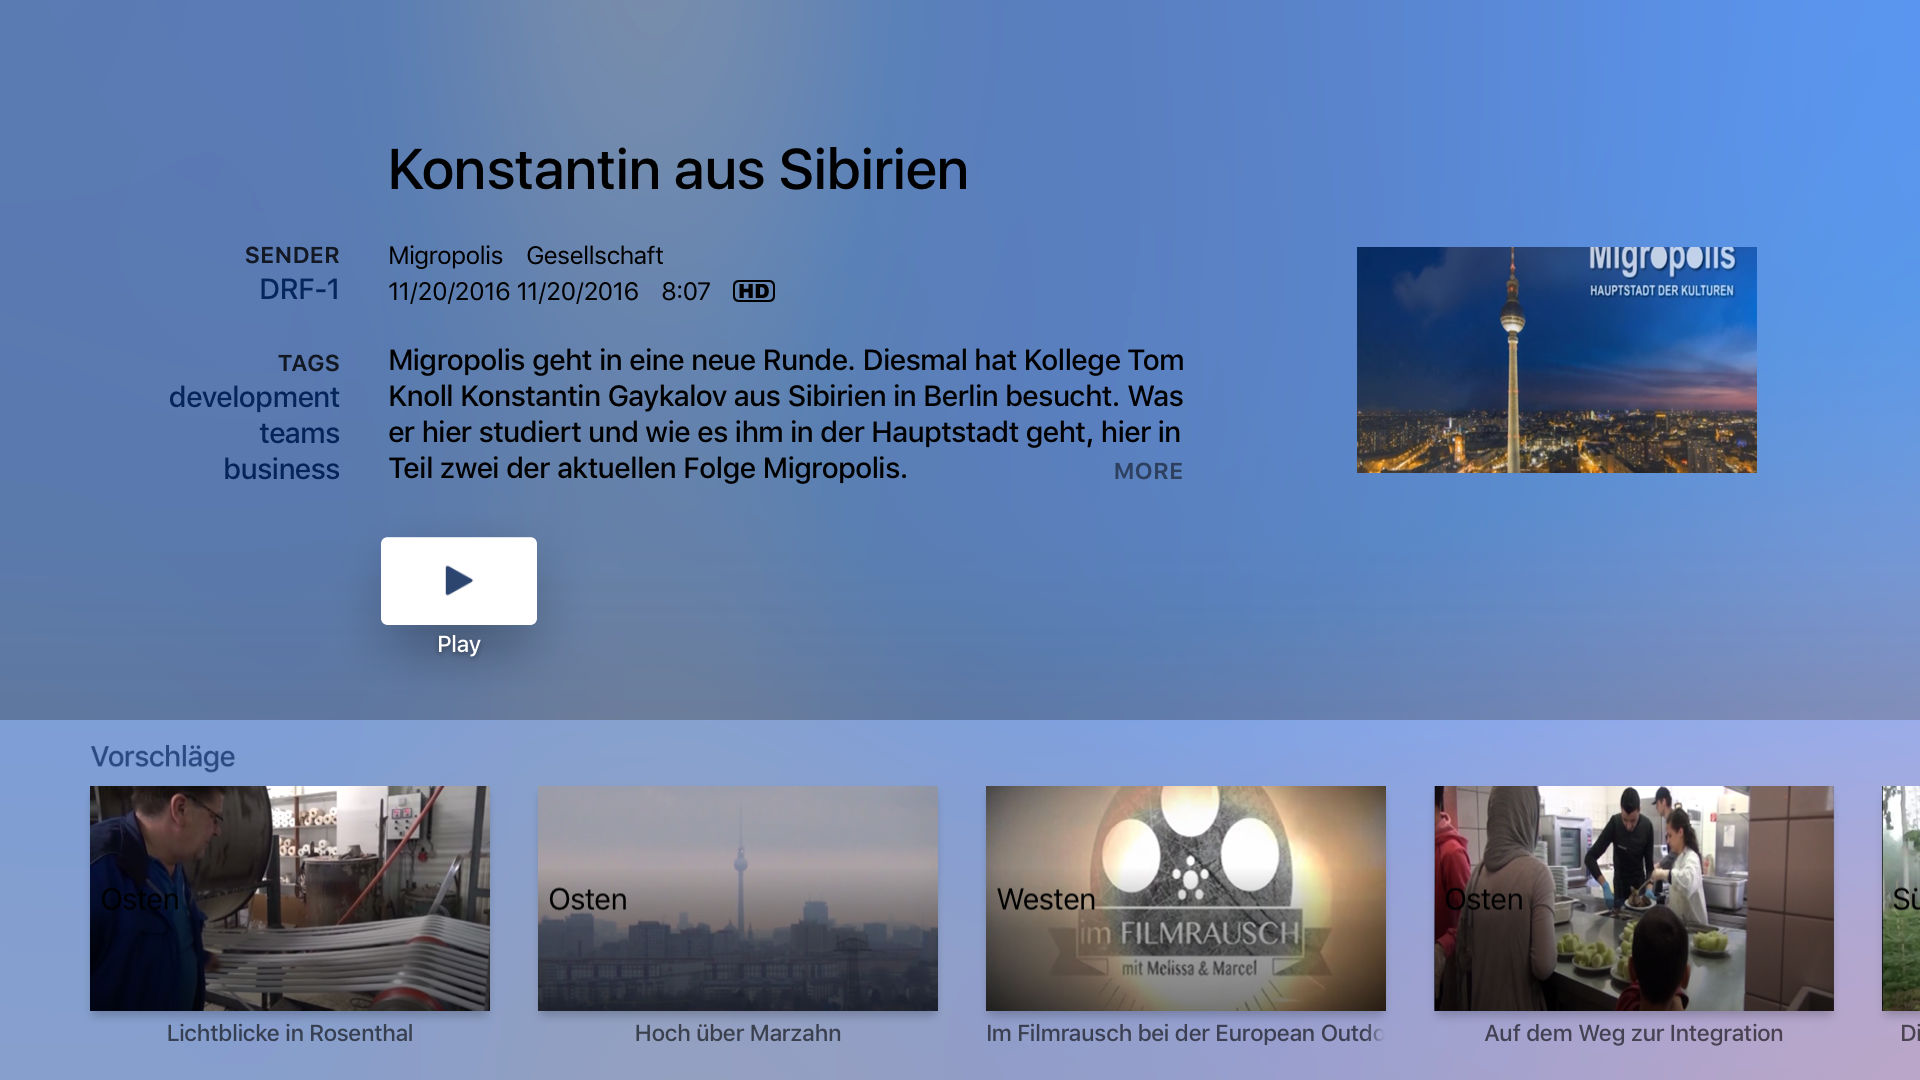Screen dimensions: 1920x1080
Task: Click the episode description paragraph
Action: pyautogui.click(x=786, y=414)
